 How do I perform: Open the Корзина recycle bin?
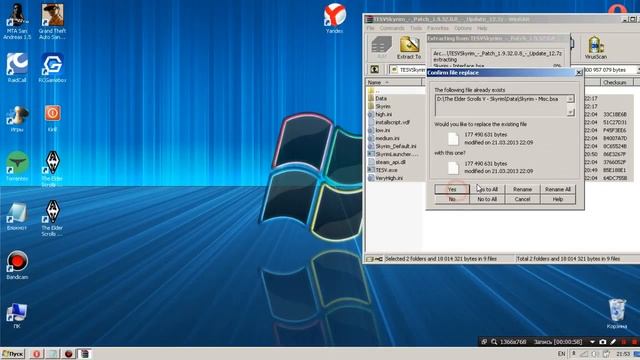[616, 313]
